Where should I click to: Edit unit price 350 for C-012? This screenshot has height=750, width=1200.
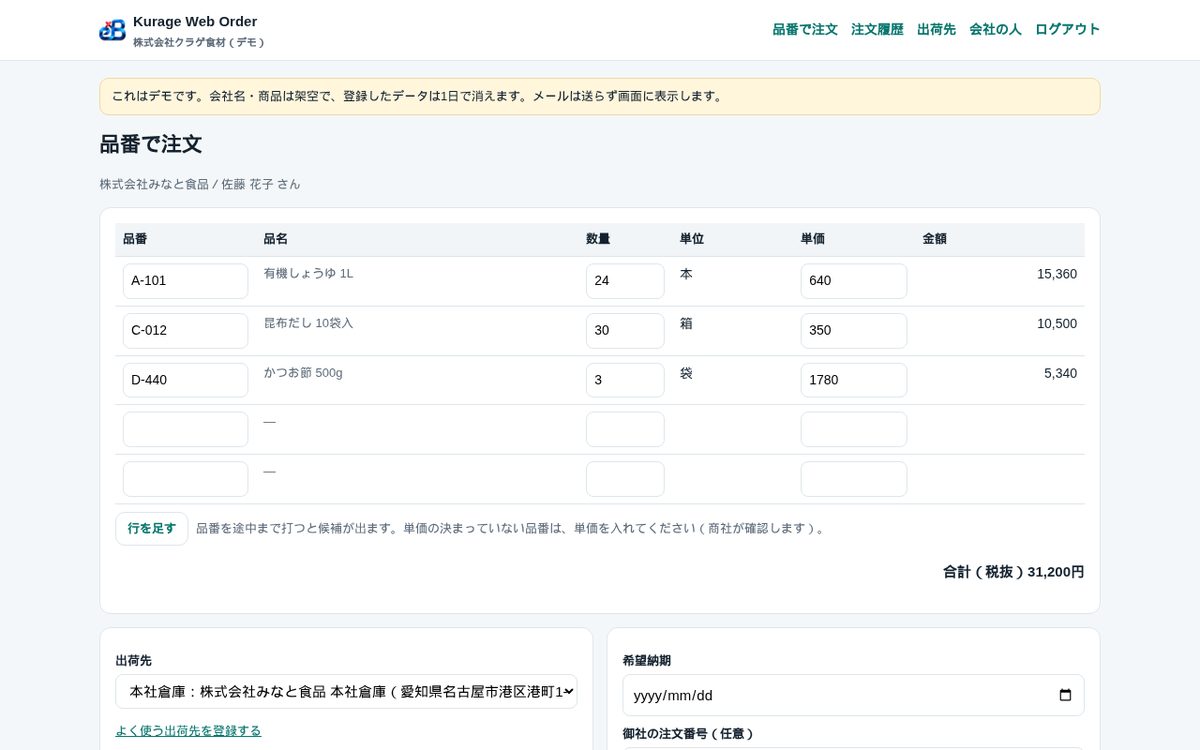[854, 331]
